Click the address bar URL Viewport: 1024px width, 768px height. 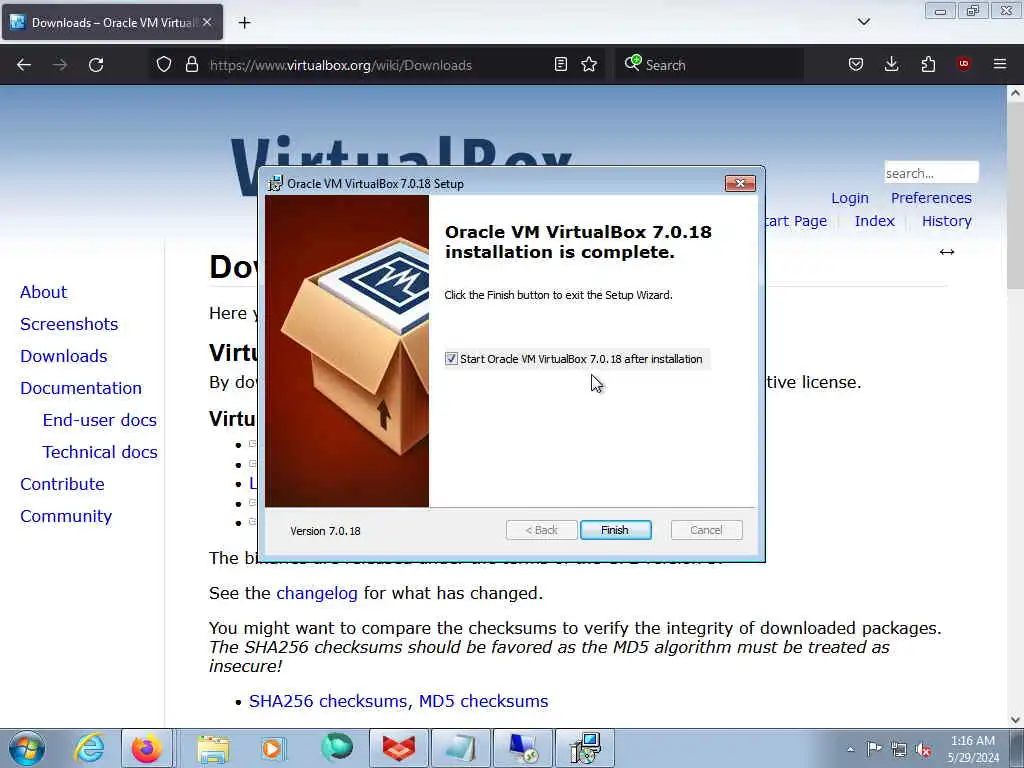pyautogui.click(x=340, y=65)
